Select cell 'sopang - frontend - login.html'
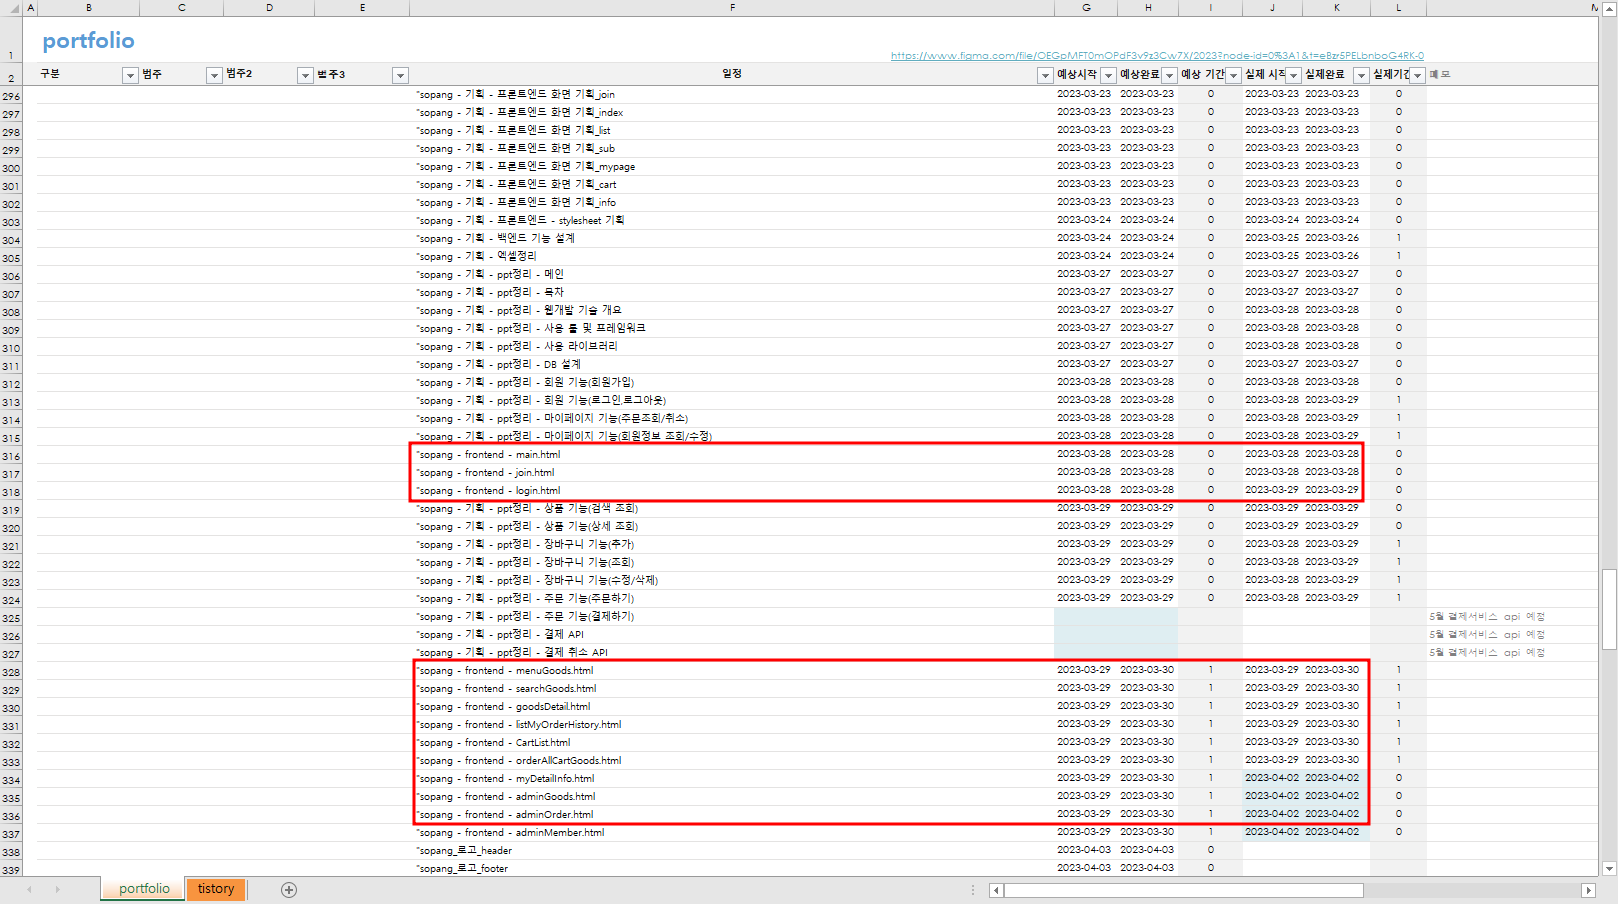This screenshot has width=1620, height=904. tap(732, 491)
